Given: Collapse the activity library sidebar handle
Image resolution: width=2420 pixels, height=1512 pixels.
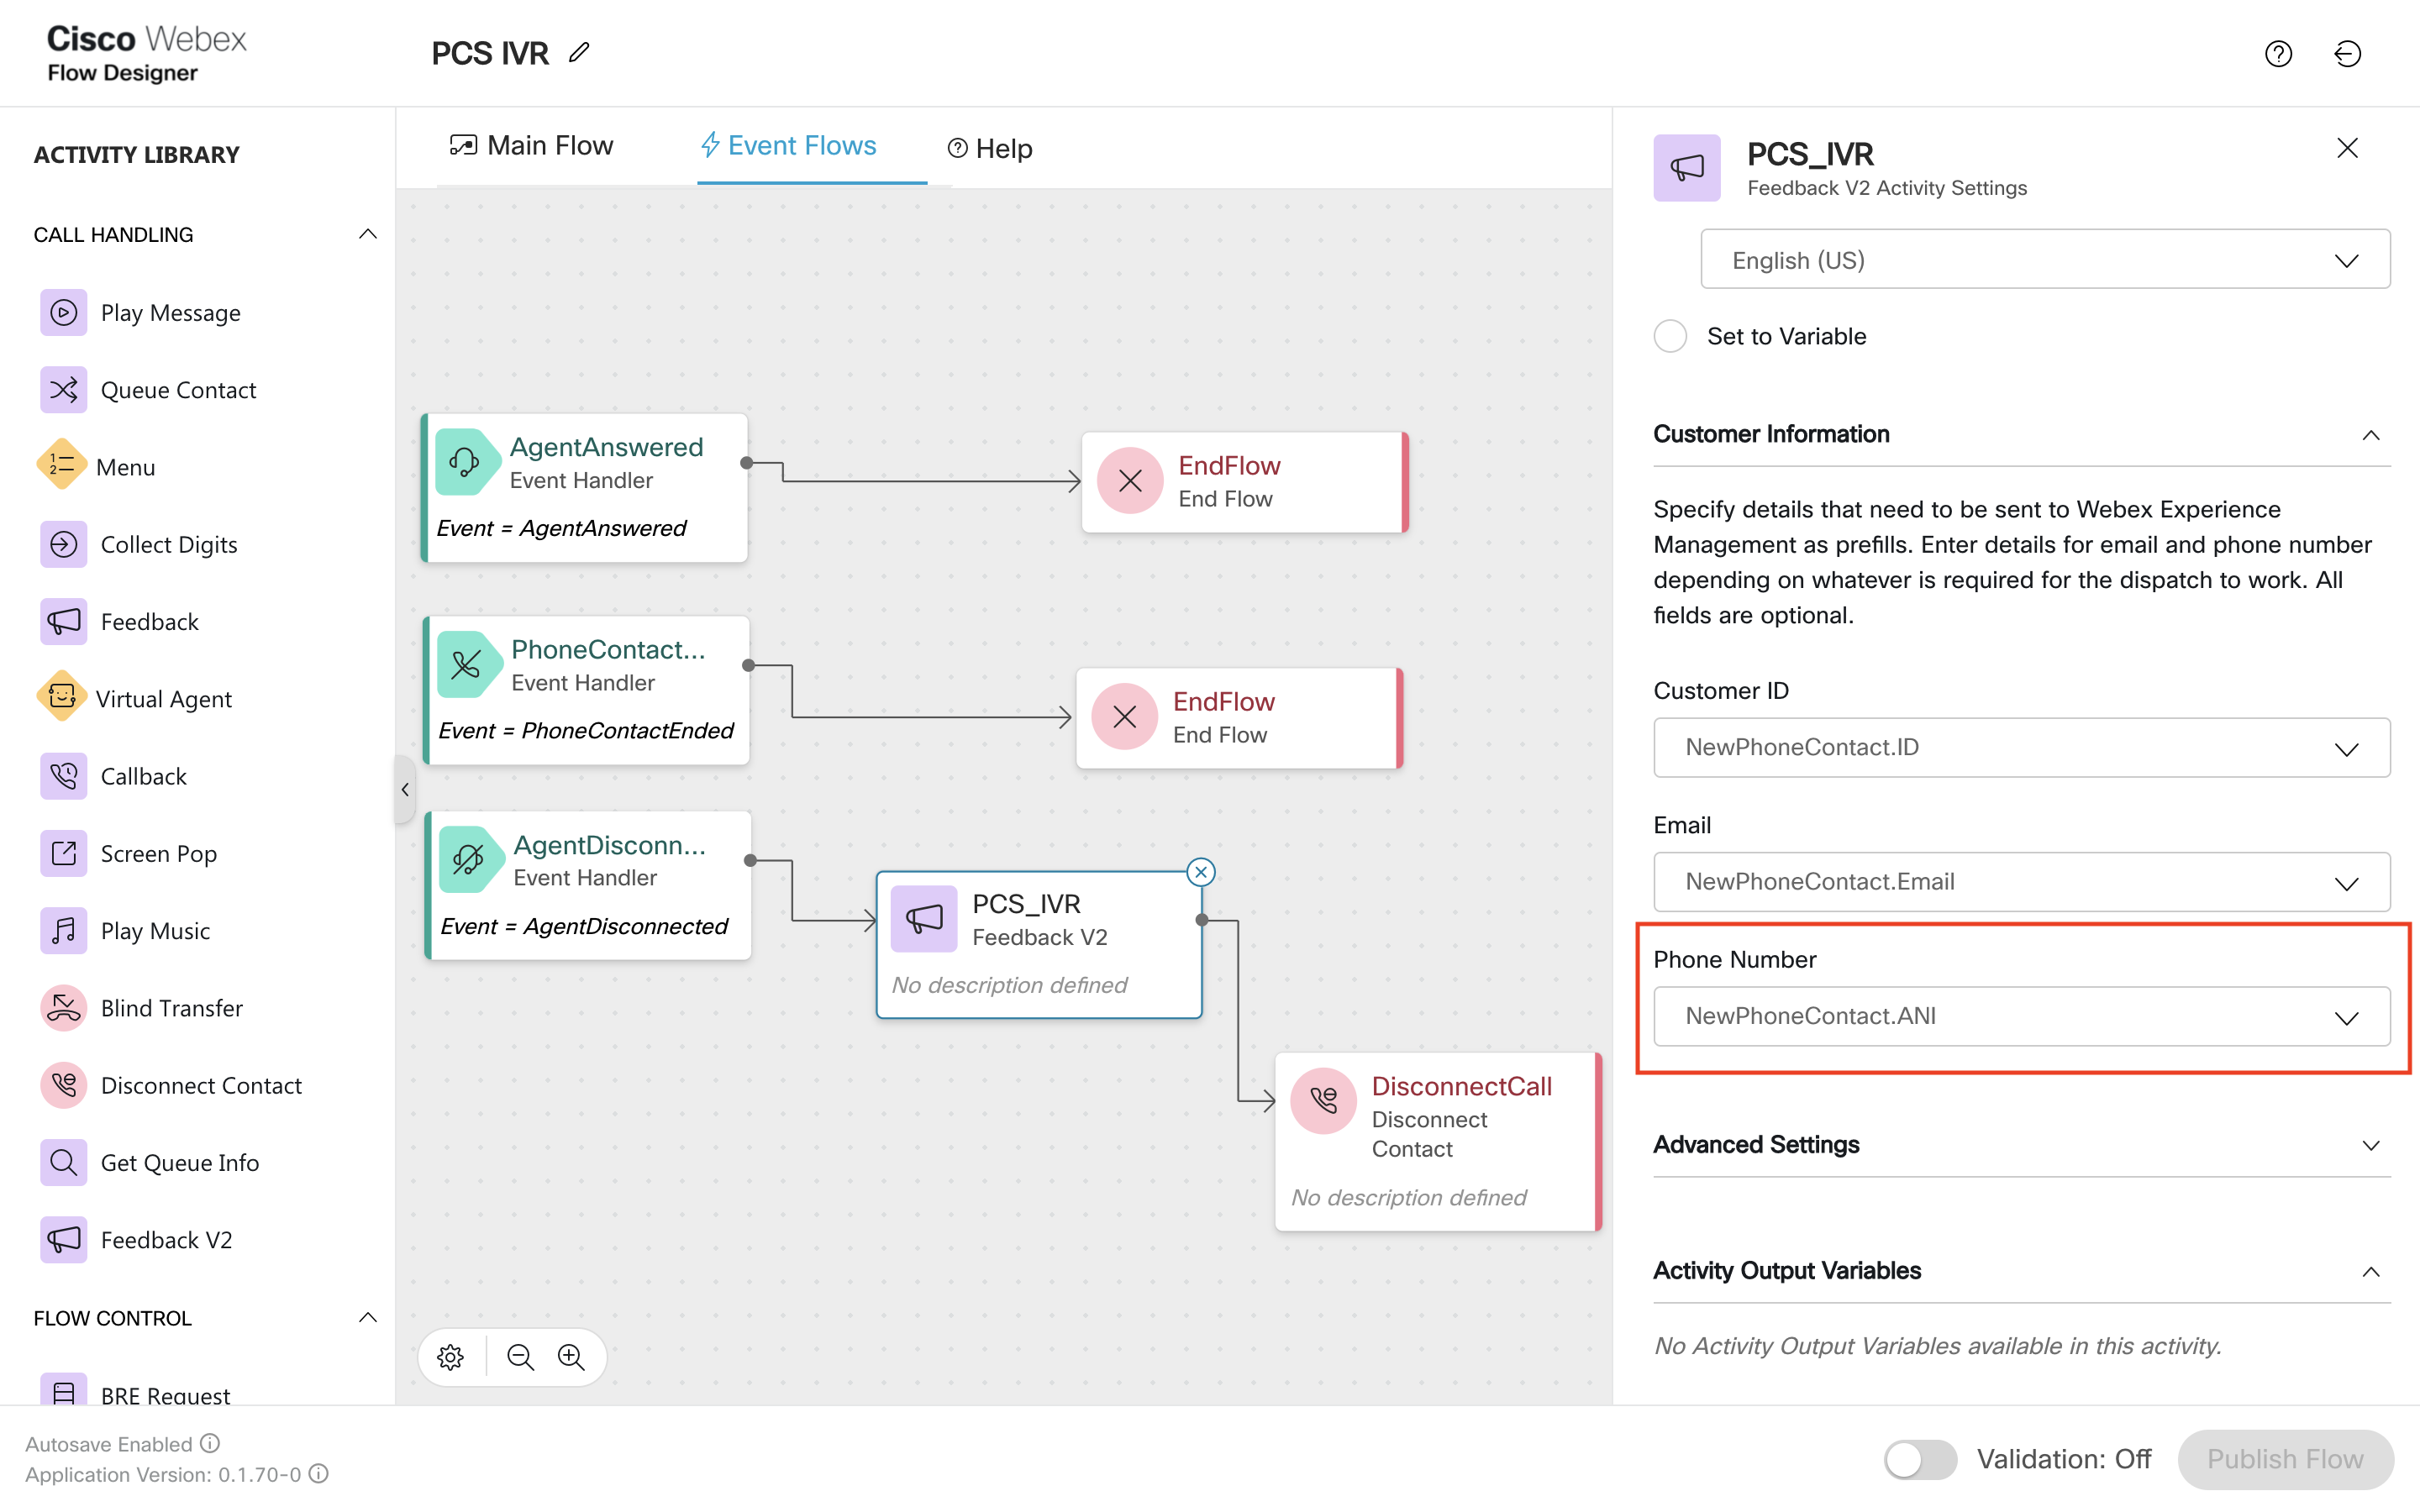Looking at the screenshot, I should click(x=404, y=790).
